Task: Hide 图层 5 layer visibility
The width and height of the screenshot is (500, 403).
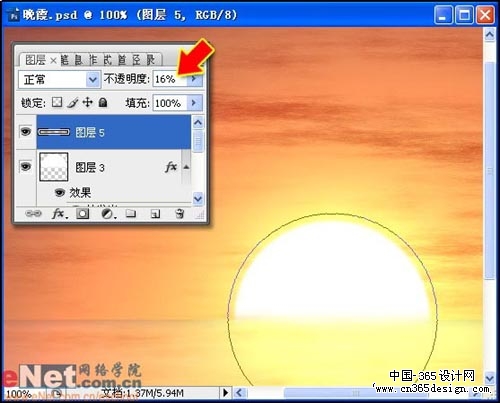Action: pyautogui.click(x=26, y=132)
